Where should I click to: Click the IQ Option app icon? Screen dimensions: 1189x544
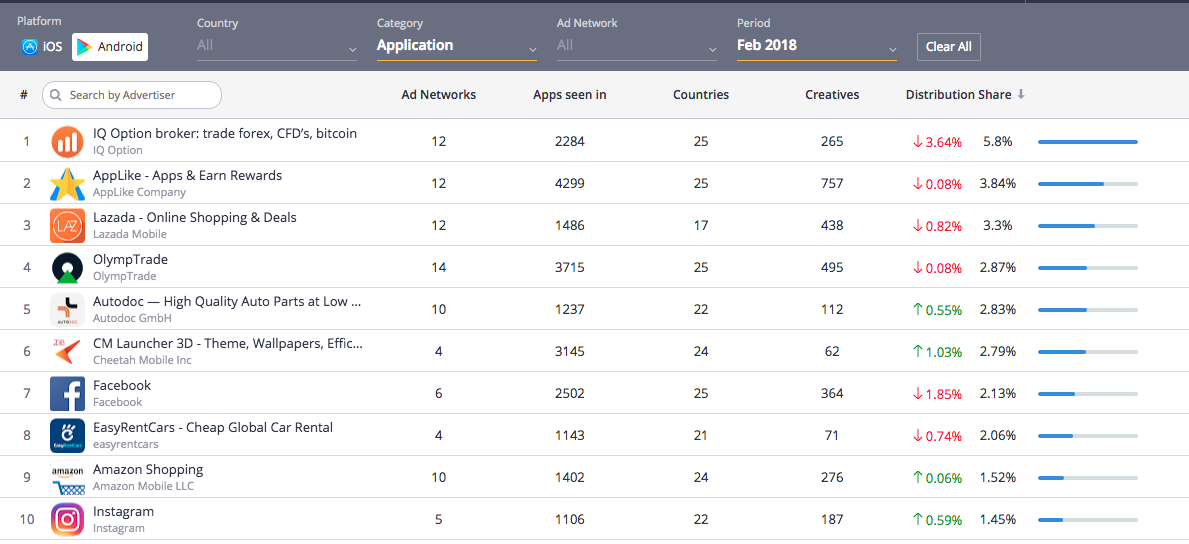point(67,143)
